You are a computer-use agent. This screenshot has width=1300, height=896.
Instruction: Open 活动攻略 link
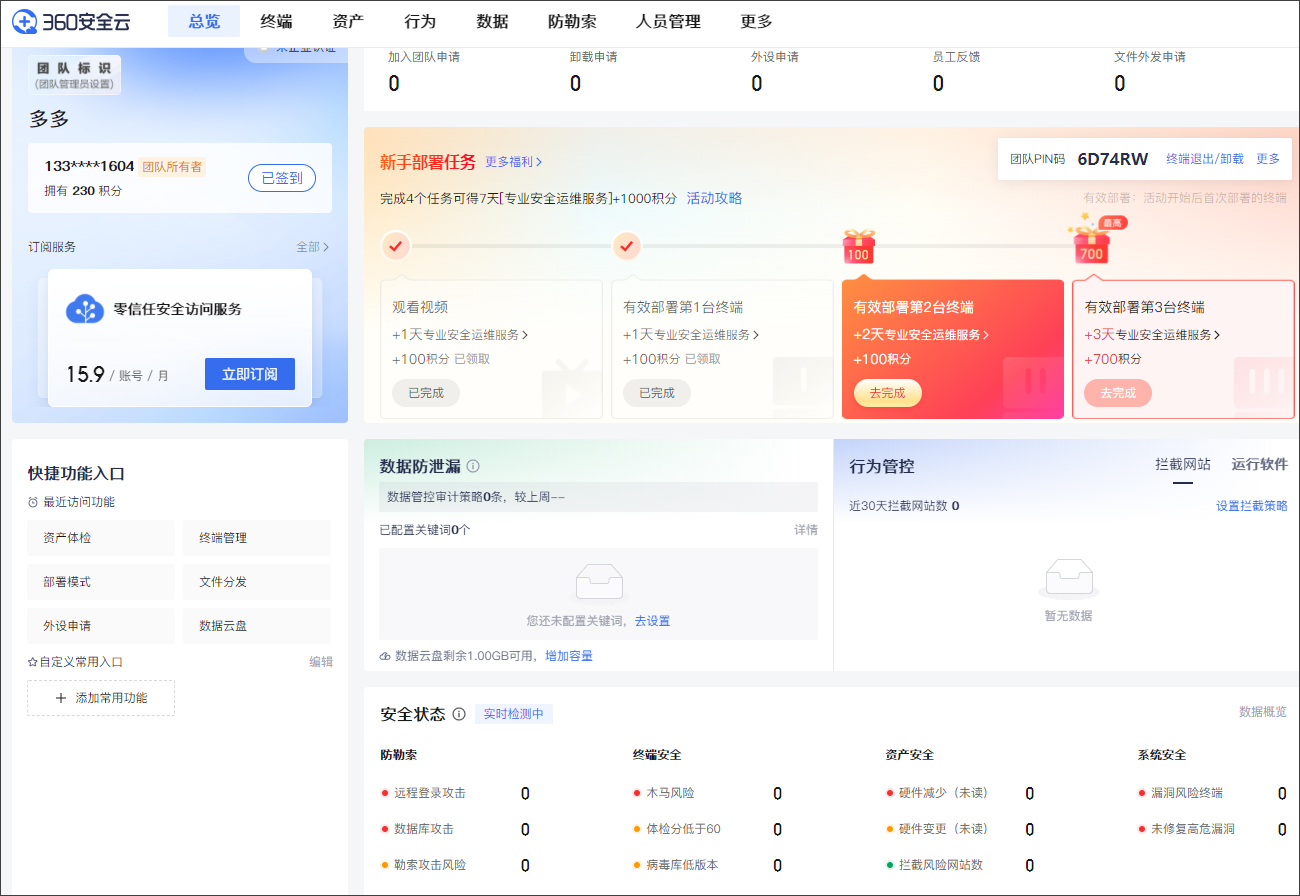tap(715, 198)
